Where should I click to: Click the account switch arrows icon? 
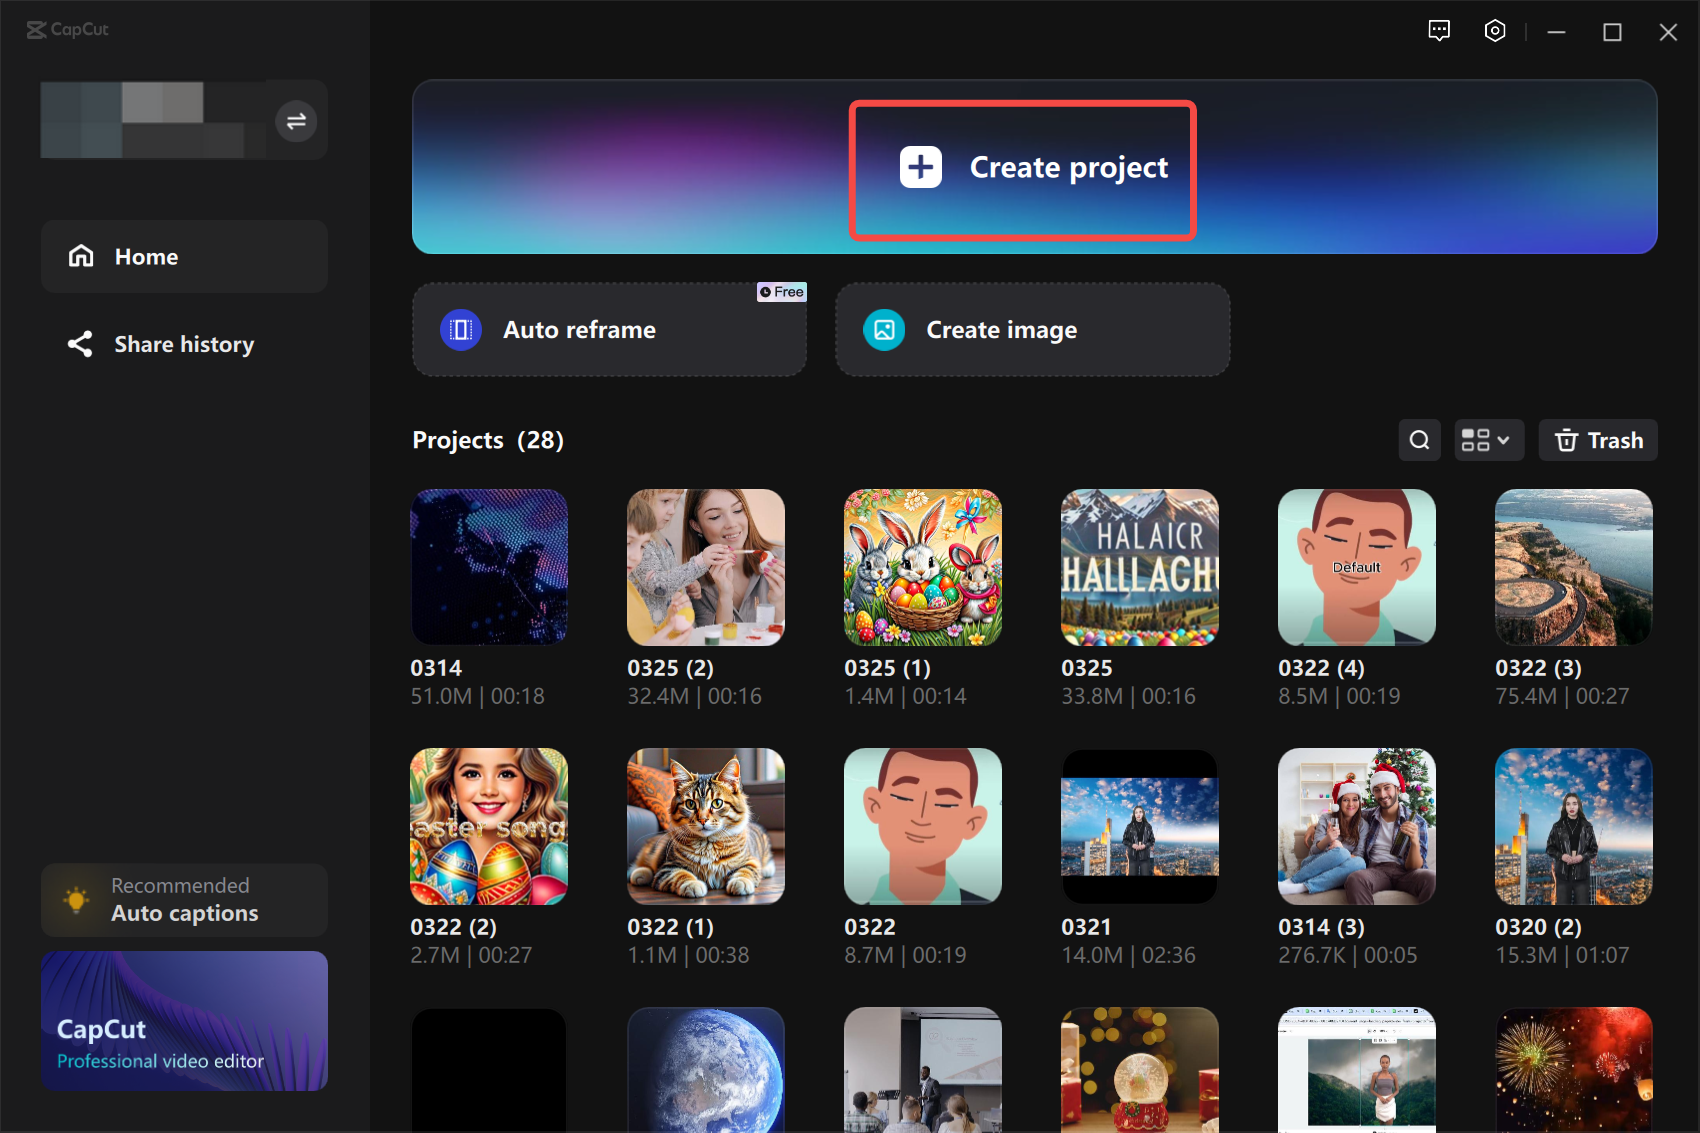click(x=295, y=121)
